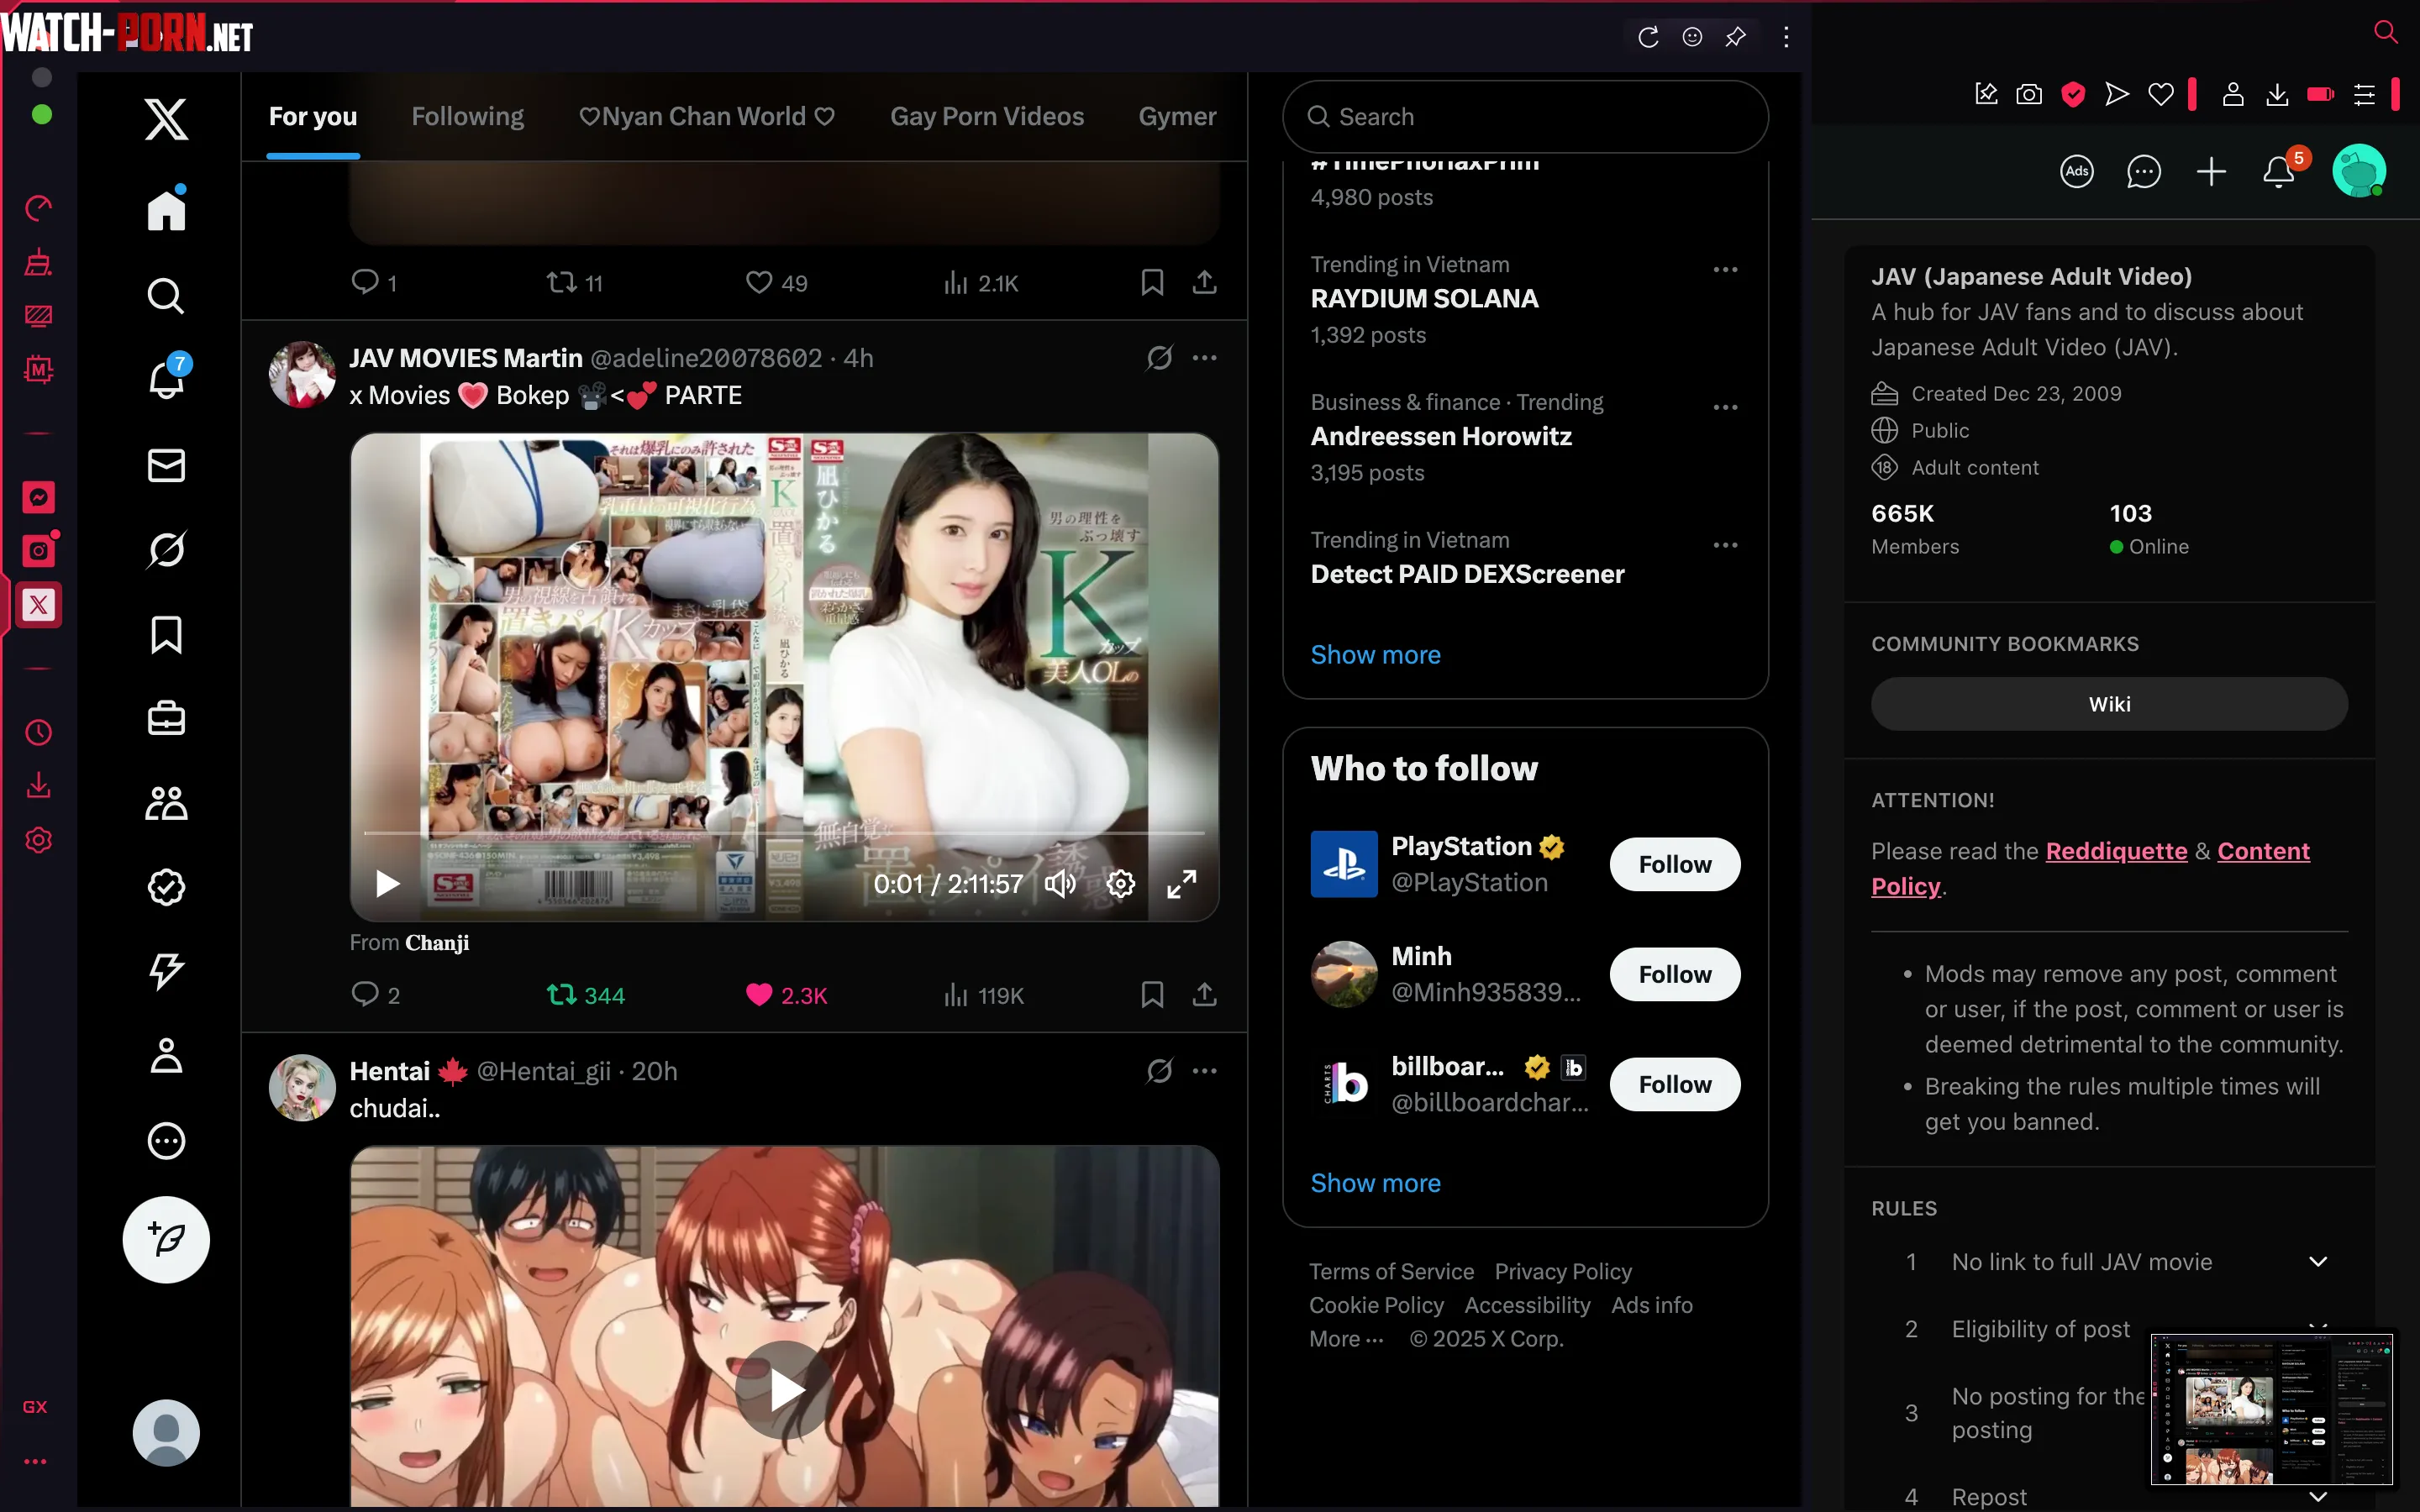The image size is (2420, 1512).
Task: Expand rule 1 No link chevron
Action: coord(2318,1262)
